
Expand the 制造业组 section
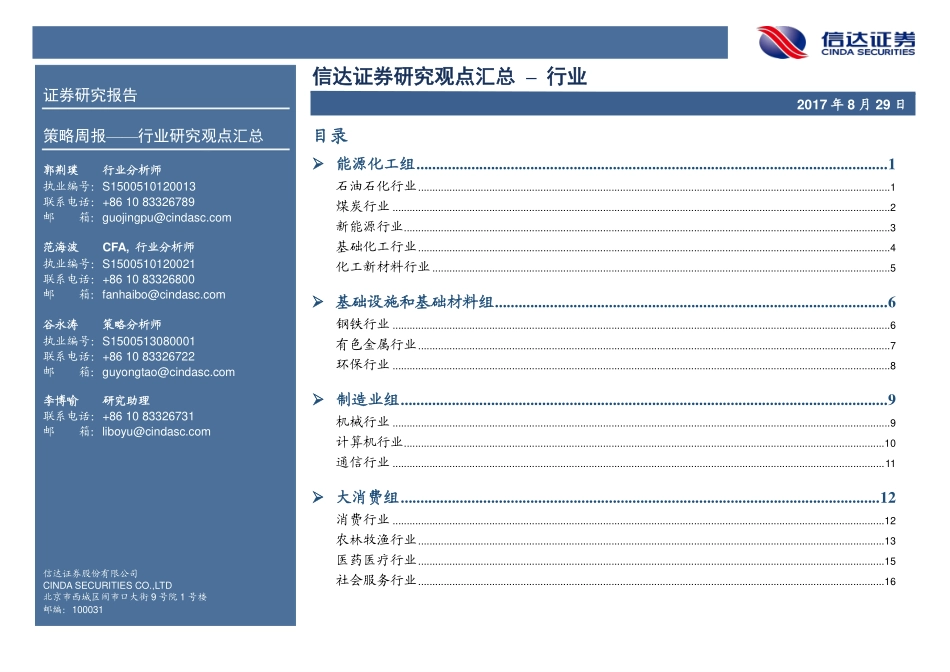tap(363, 398)
